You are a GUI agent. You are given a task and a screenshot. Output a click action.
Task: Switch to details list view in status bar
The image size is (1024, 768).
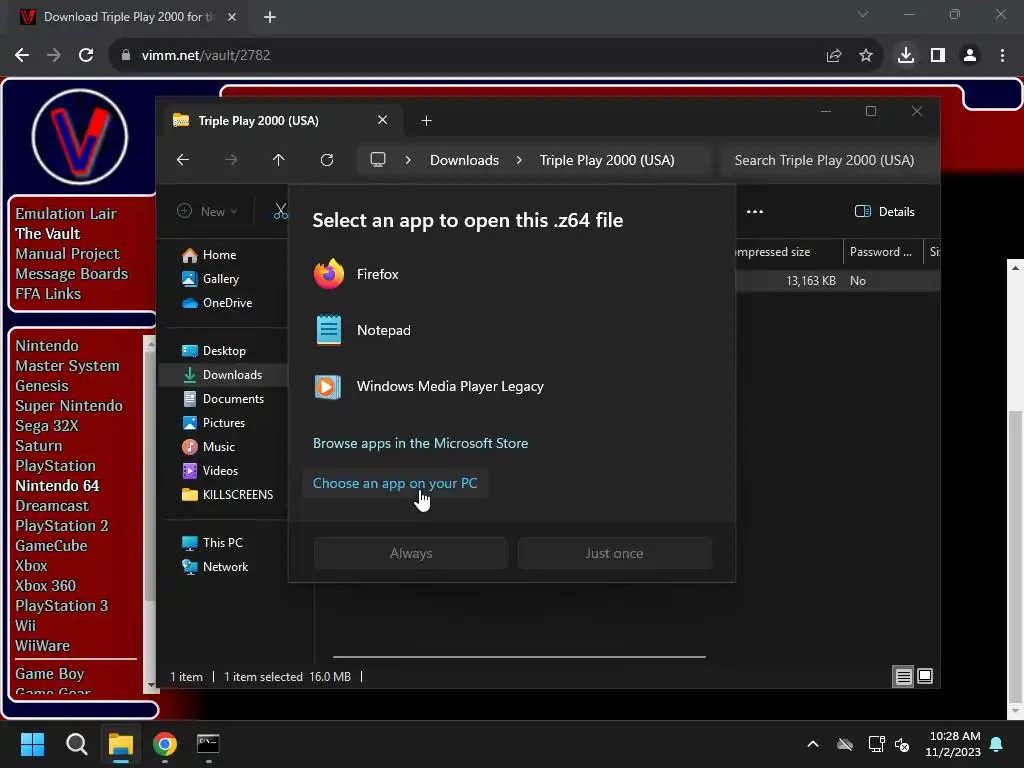point(903,677)
